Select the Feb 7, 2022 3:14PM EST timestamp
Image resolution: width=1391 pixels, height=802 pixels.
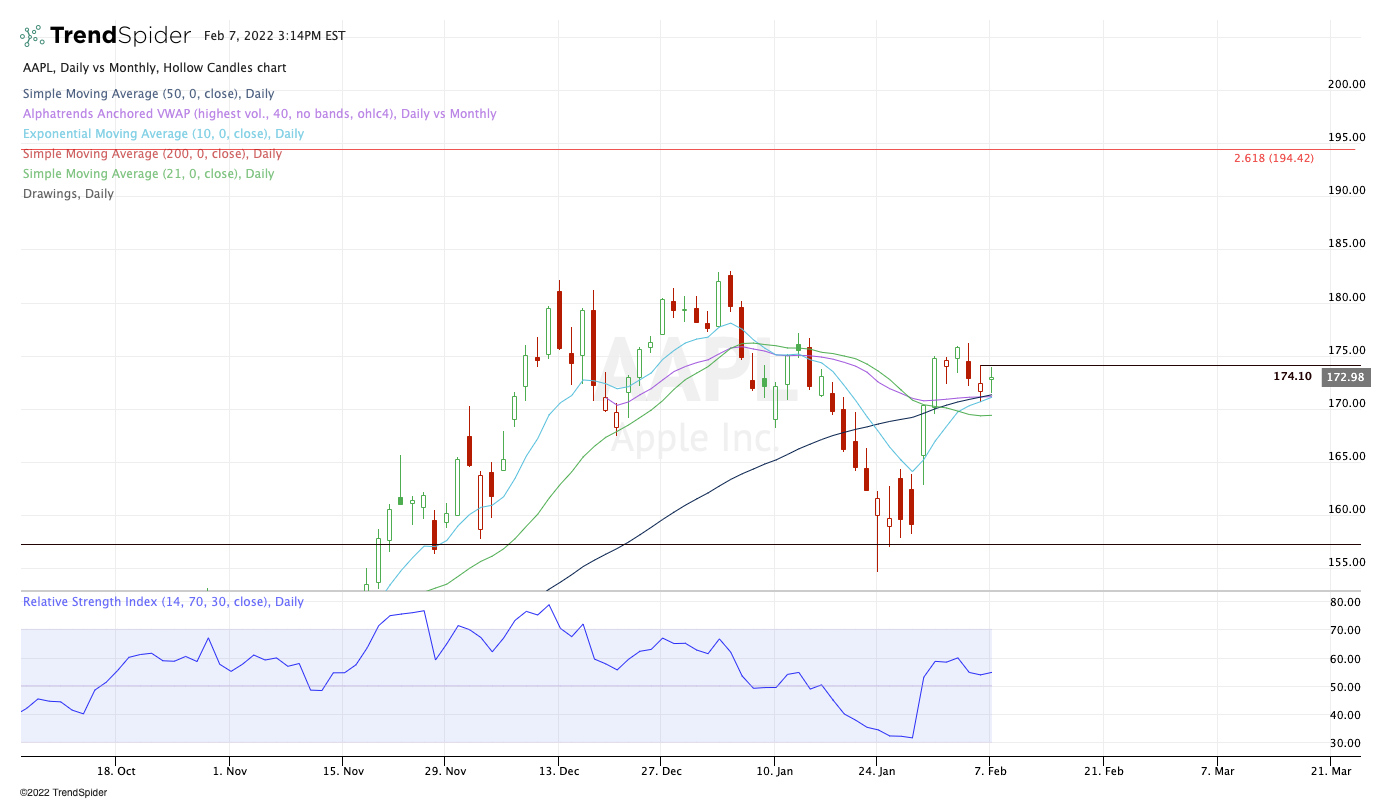(x=275, y=36)
